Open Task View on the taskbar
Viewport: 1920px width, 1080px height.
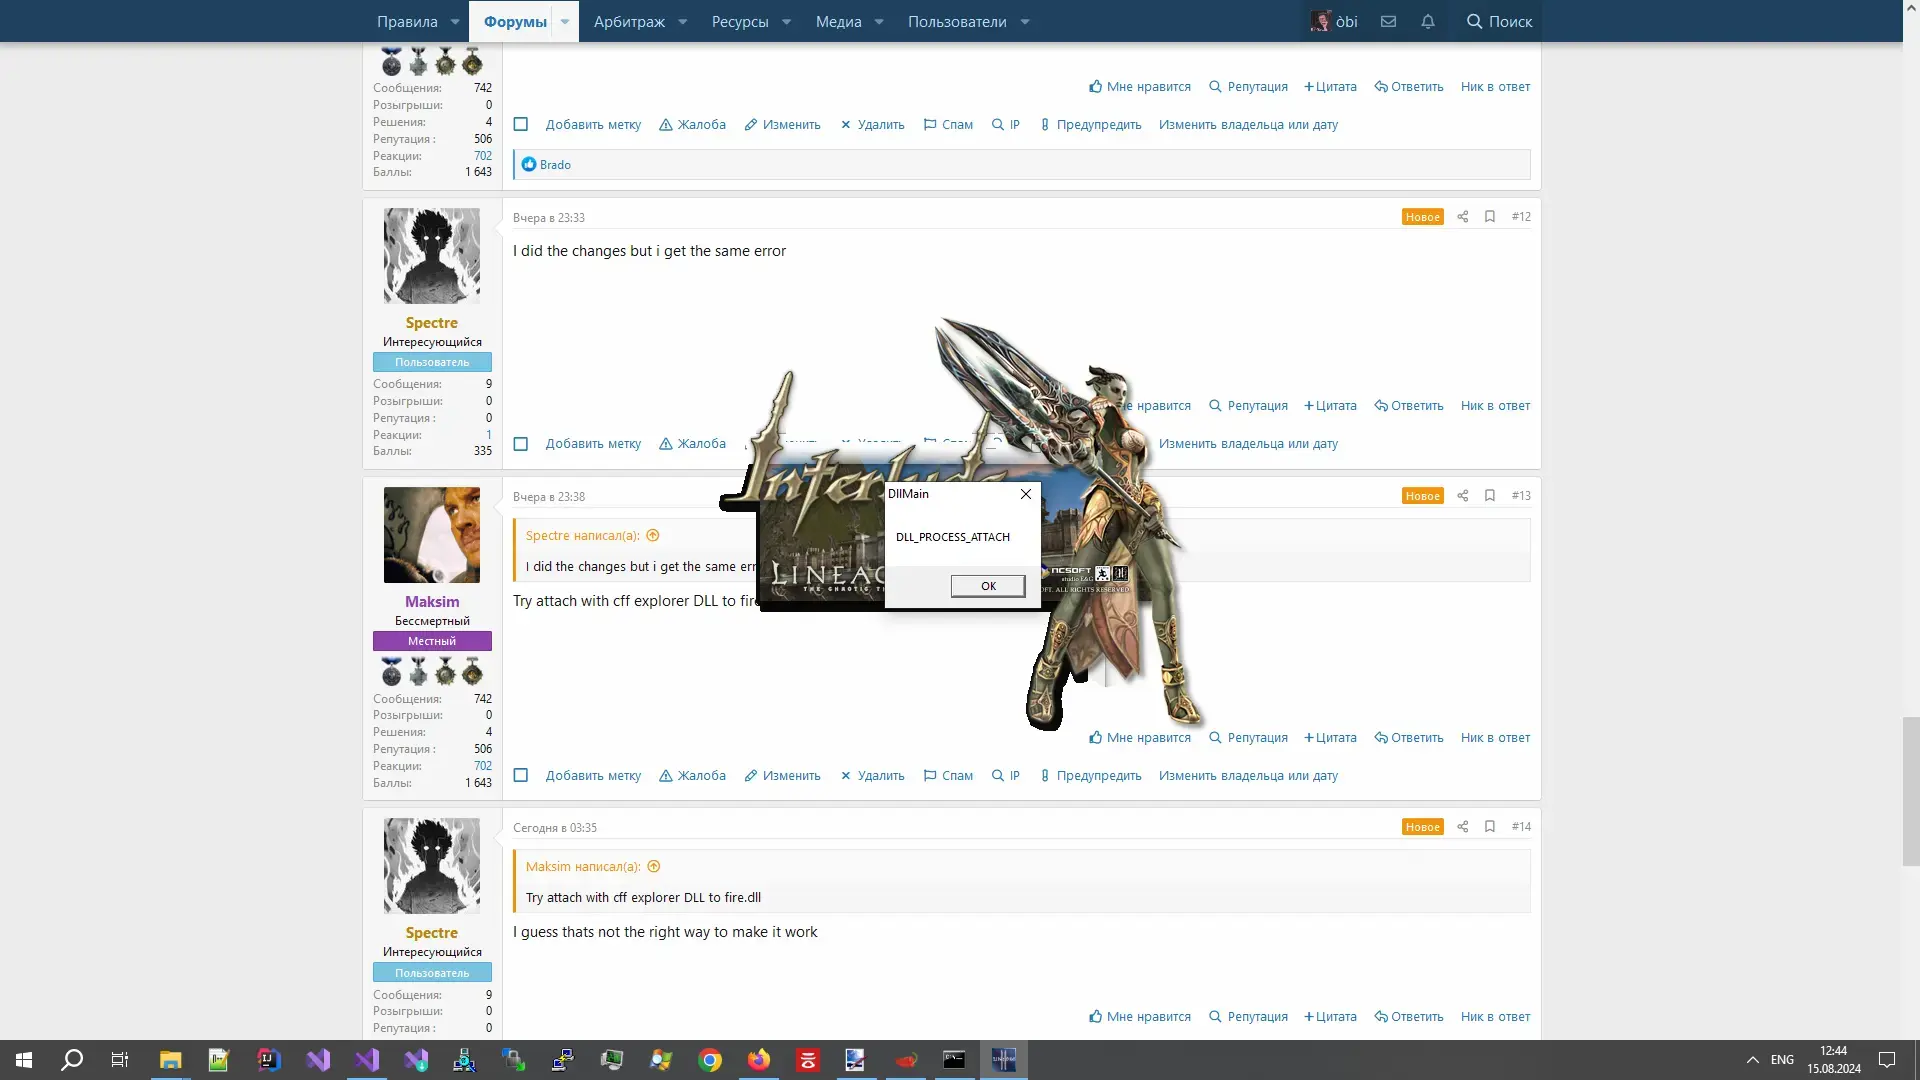(120, 1060)
